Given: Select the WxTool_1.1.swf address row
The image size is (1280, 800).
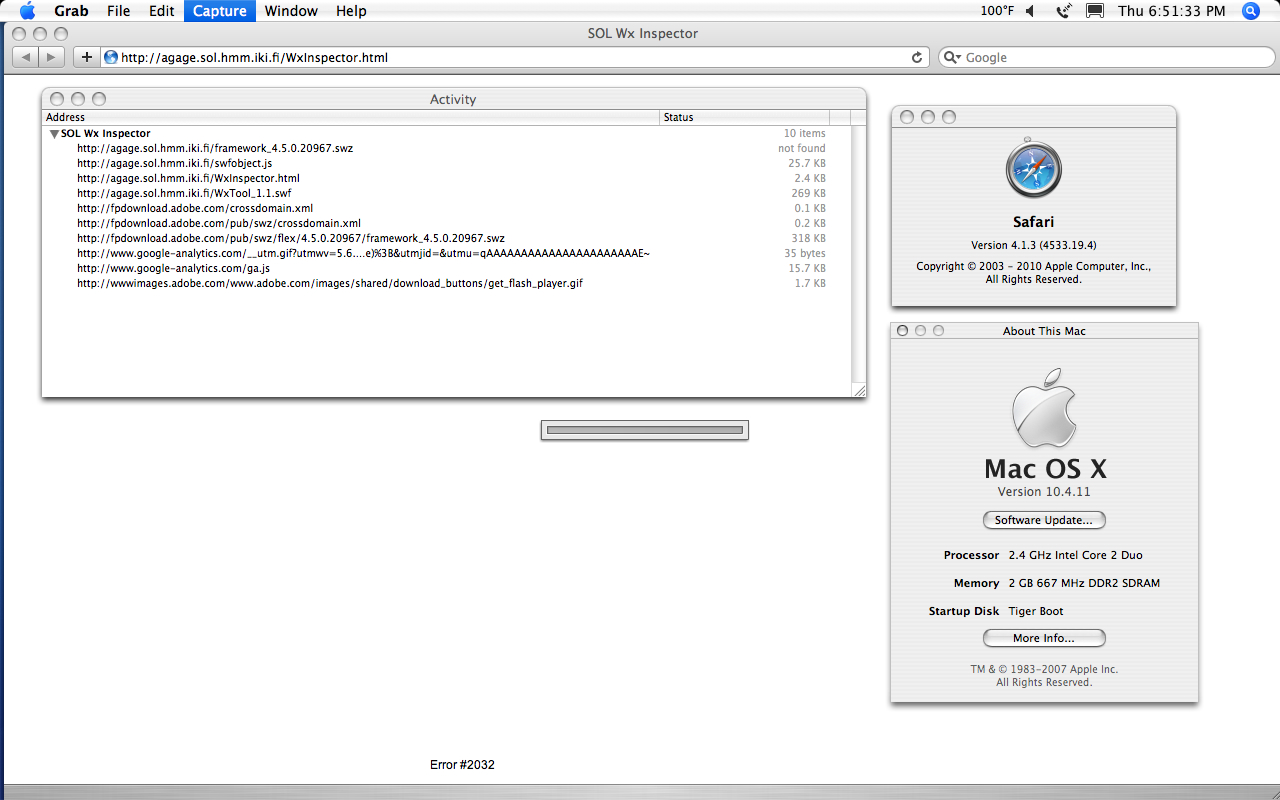Looking at the screenshot, I should tap(446, 193).
